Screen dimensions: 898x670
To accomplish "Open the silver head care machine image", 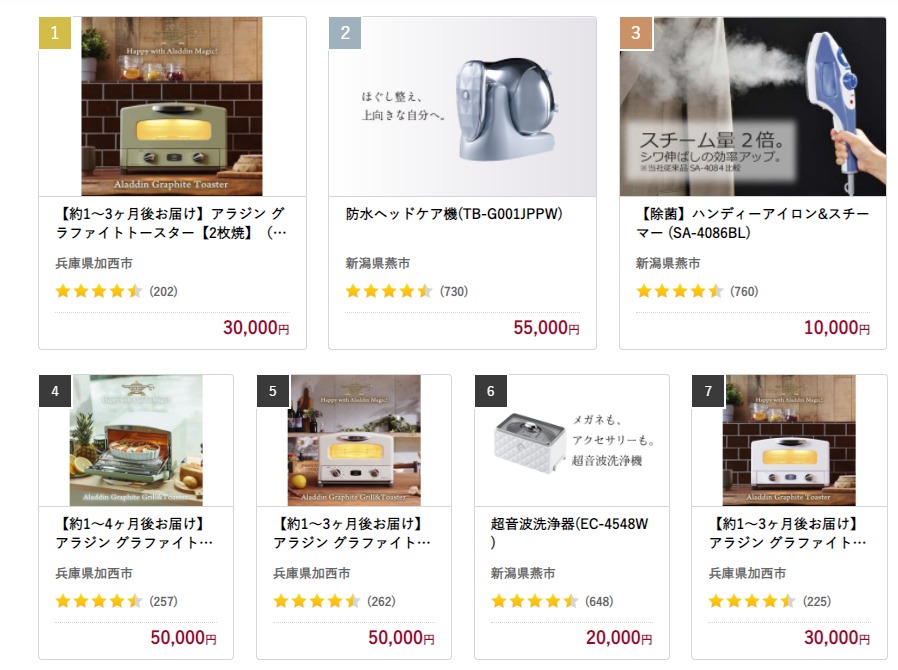I will pos(462,107).
